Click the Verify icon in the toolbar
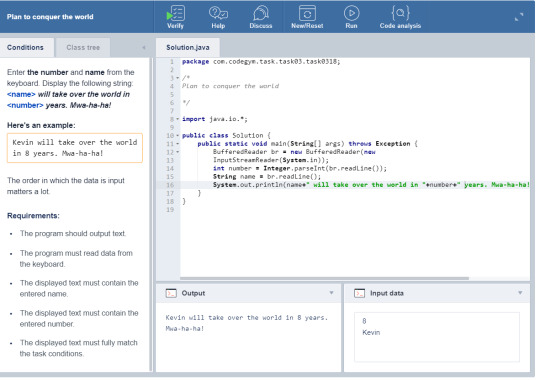Image resolution: width=540 pixels, height=380 pixels. pyautogui.click(x=176, y=14)
